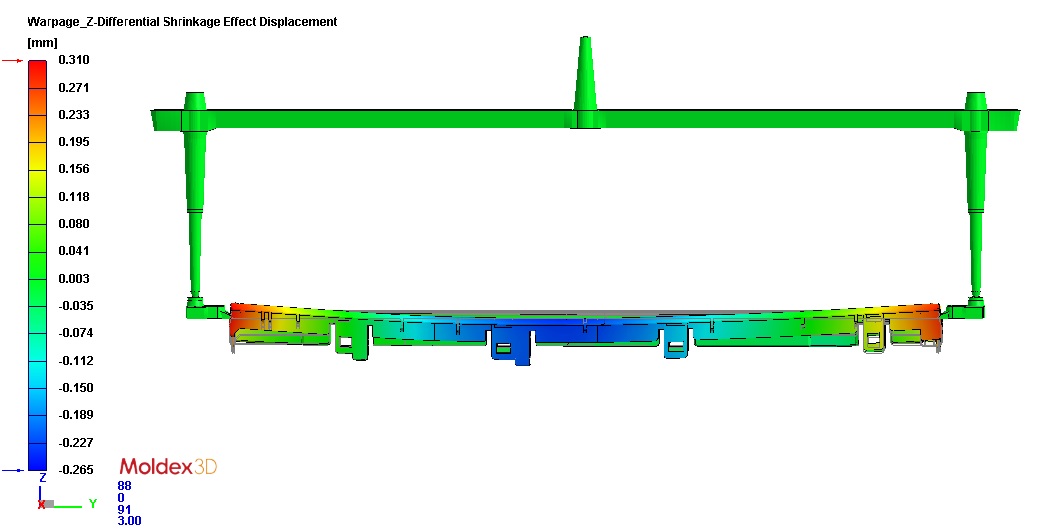
Task: Pick the horizontal green runner bar
Action: (585, 120)
